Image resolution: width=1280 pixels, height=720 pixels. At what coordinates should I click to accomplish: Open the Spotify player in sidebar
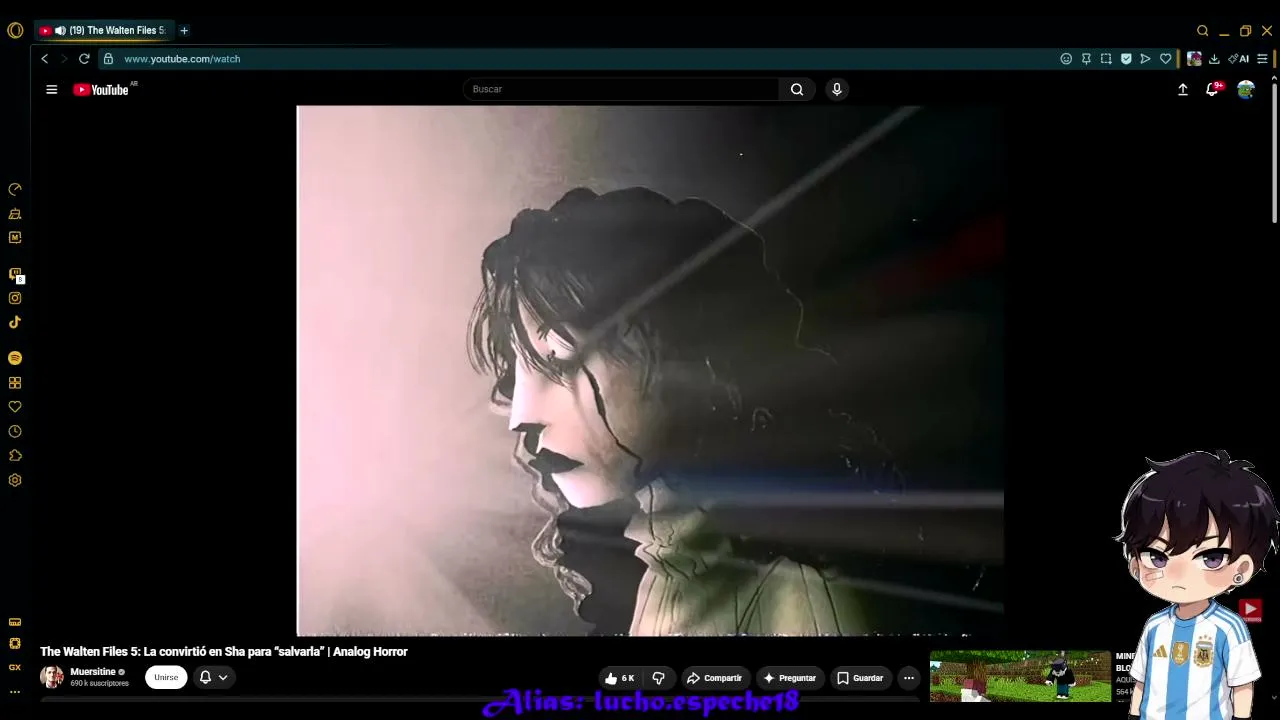tap(15, 358)
